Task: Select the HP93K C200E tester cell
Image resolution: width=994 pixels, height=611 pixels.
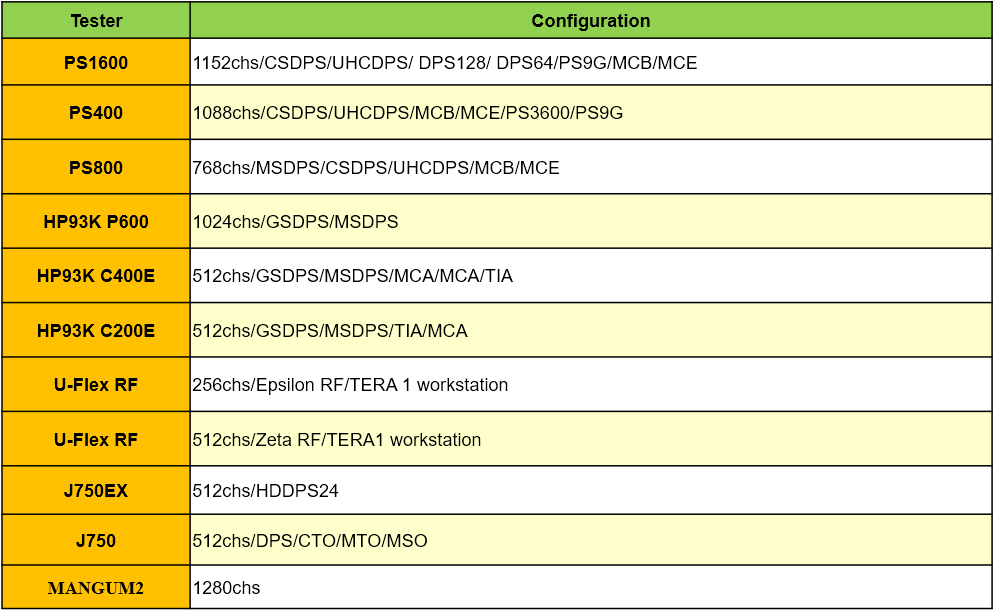Action: pos(96,330)
